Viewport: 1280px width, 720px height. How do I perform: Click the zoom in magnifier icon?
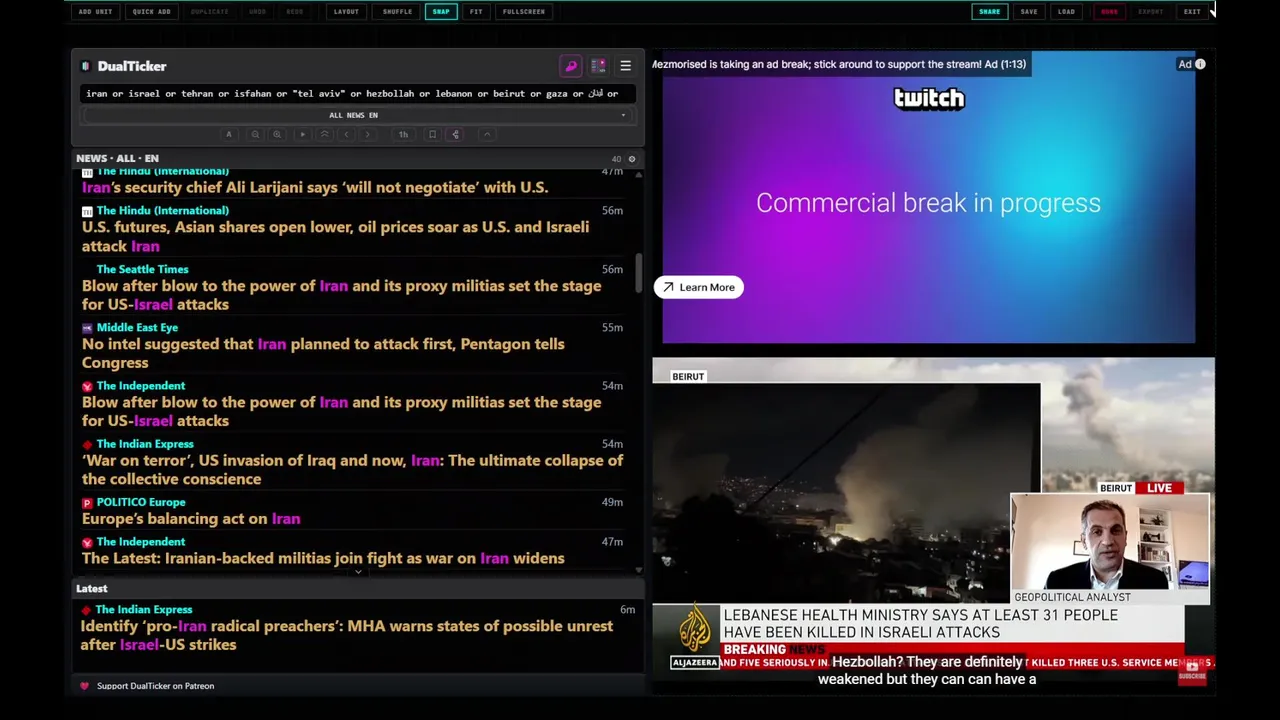(277, 134)
